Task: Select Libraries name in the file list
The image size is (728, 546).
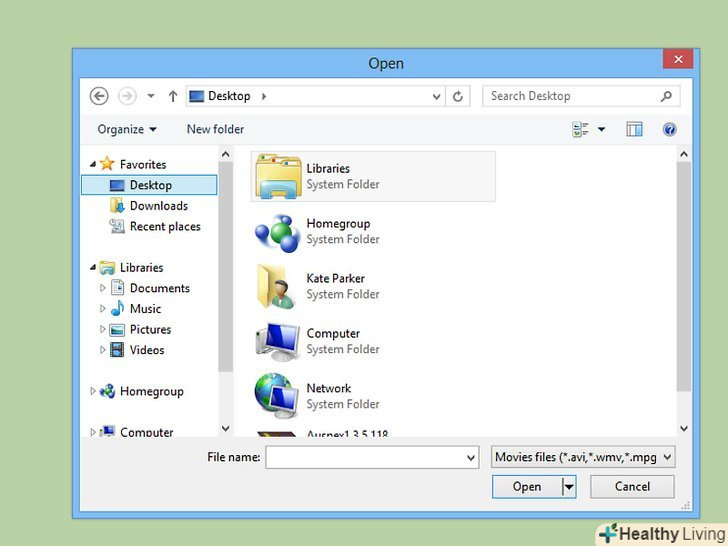Action: click(x=328, y=169)
